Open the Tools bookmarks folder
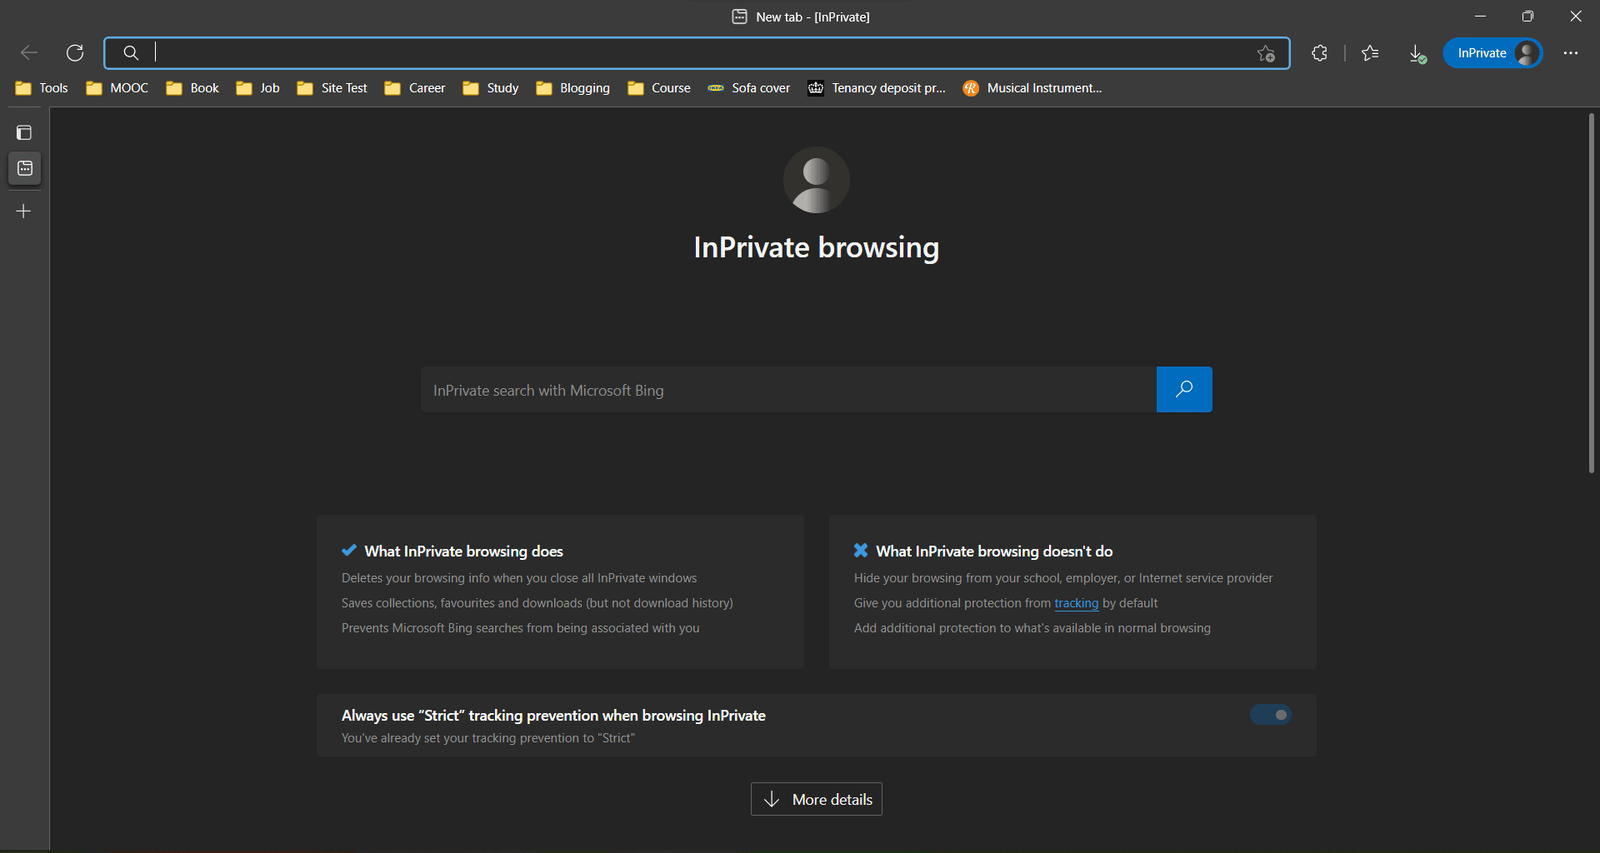 (x=42, y=88)
